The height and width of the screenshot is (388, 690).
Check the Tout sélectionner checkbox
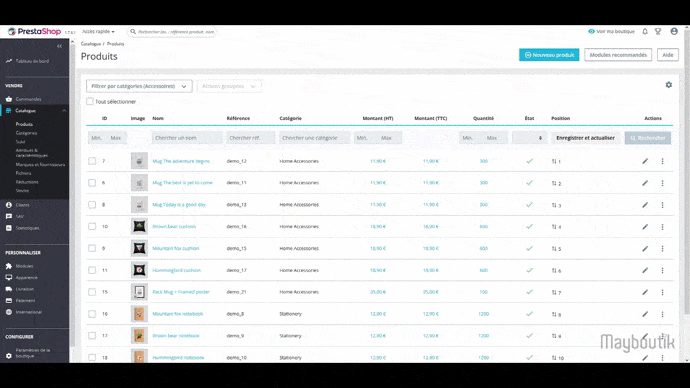90,101
